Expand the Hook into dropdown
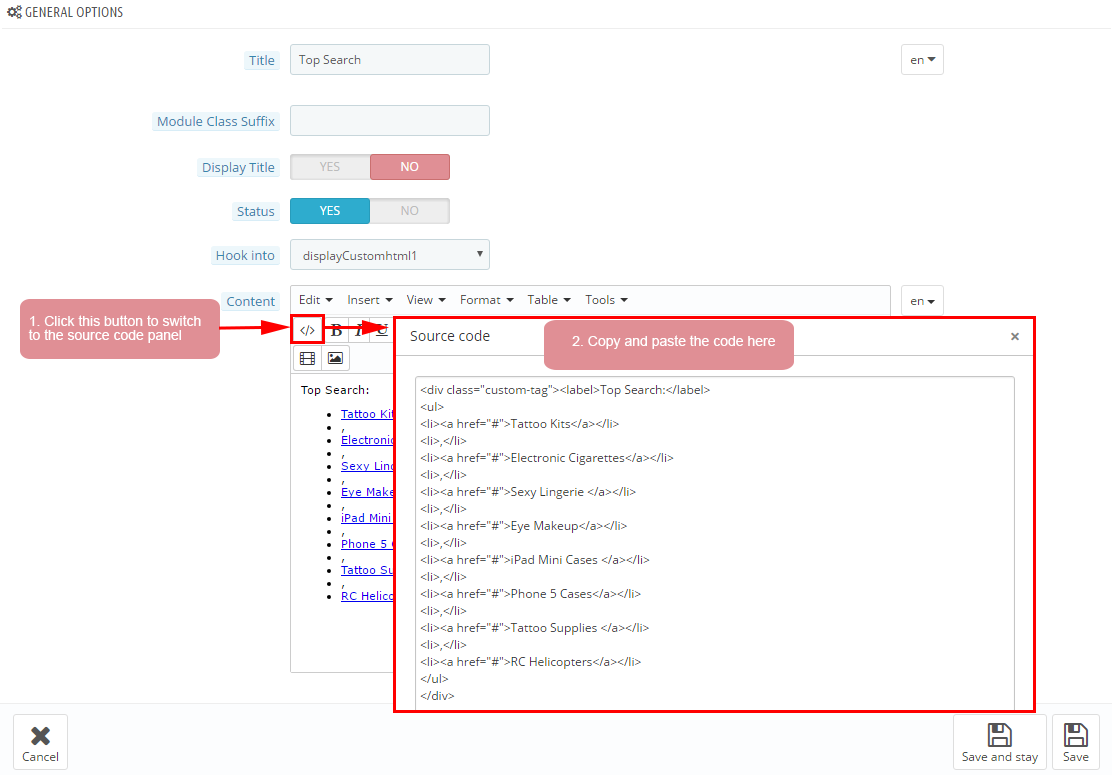This screenshot has height=775, width=1112. 389,255
